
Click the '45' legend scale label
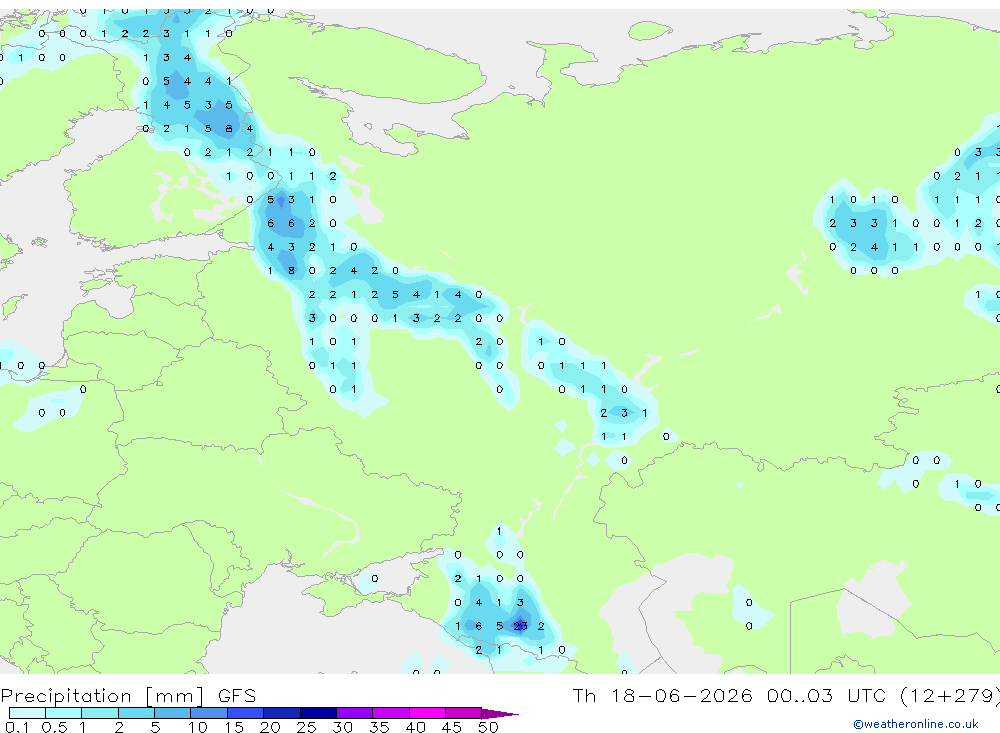[452, 727]
